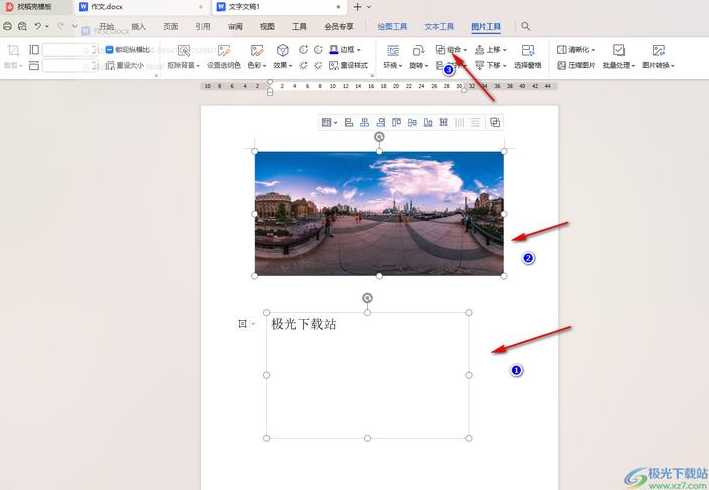Open the 找稻壳模板 template tab

click(x=35, y=7)
